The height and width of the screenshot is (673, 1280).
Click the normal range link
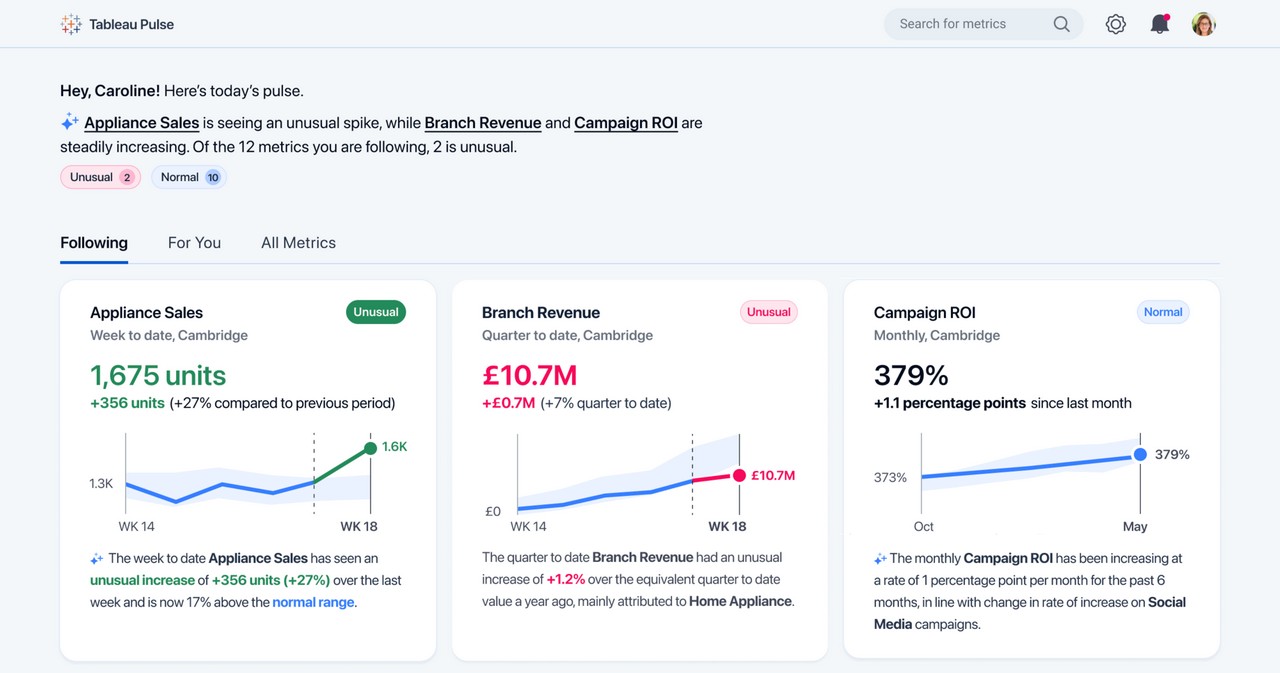[x=313, y=602]
